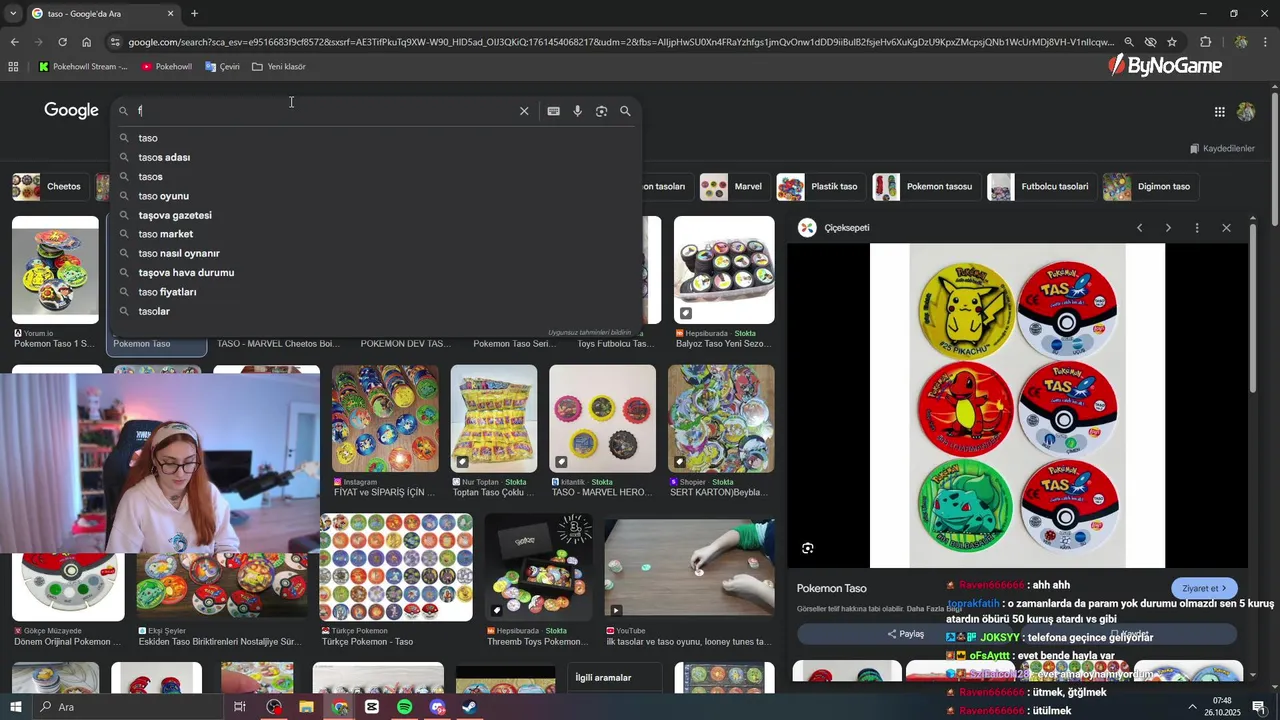
Task: Open Spotify from the taskbar
Action: click(x=404, y=707)
